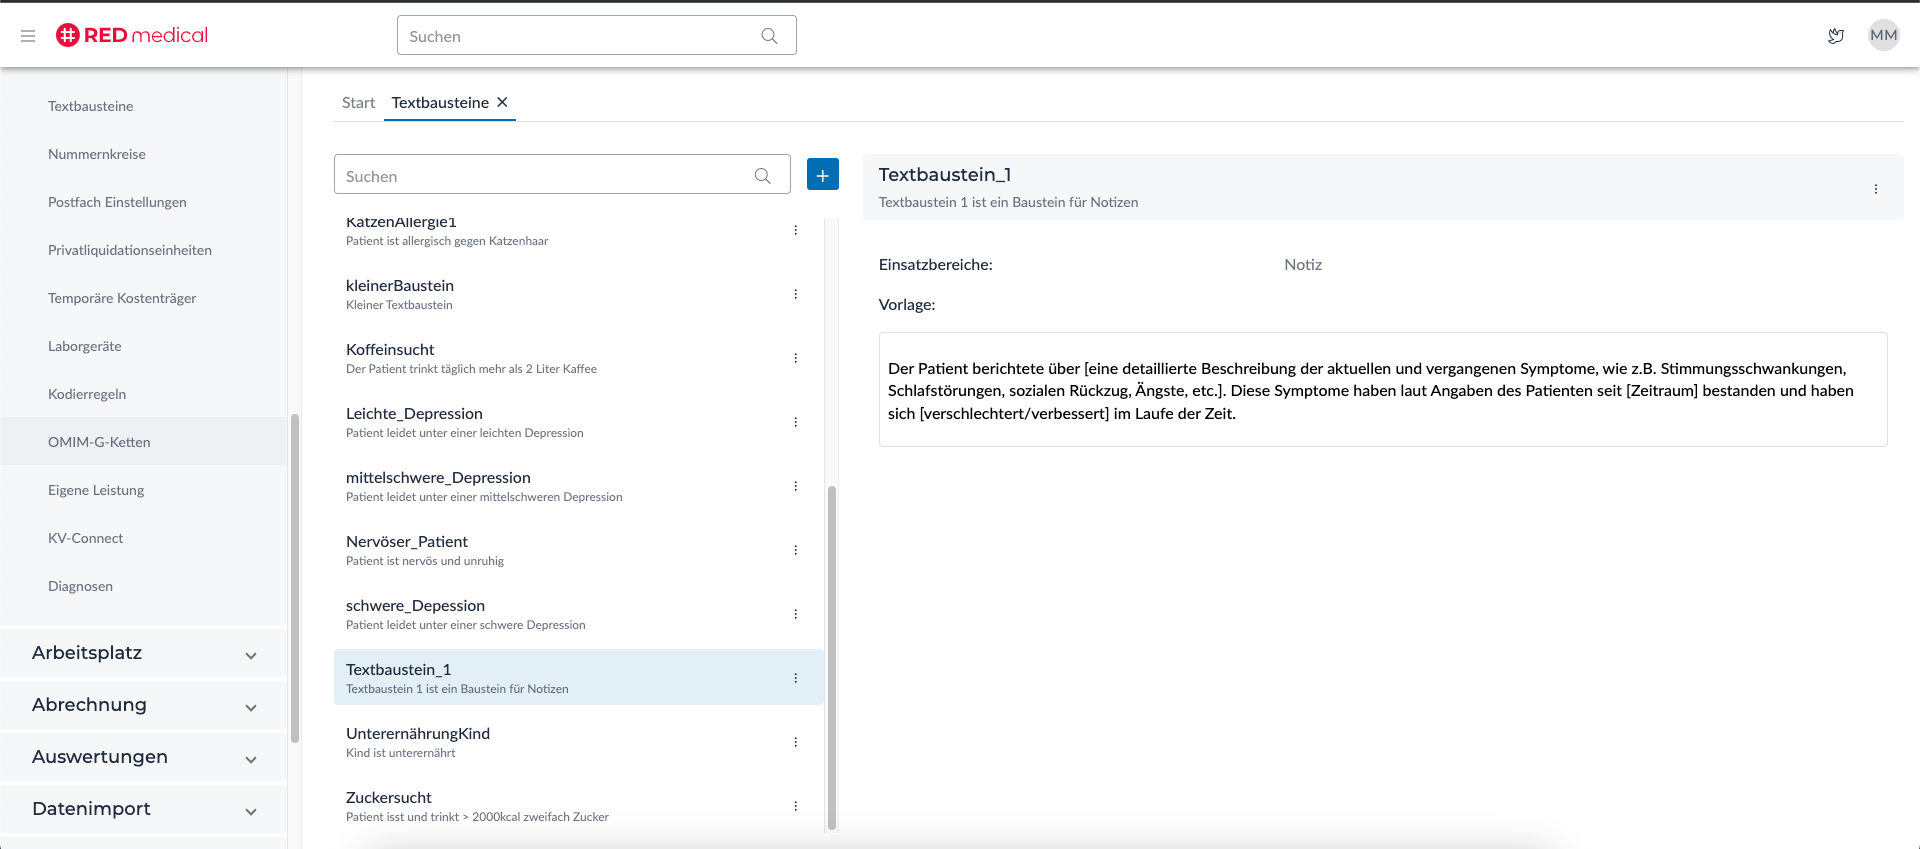Open the hamburger navigation menu
1920x849 pixels.
click(x=28, y=36)
